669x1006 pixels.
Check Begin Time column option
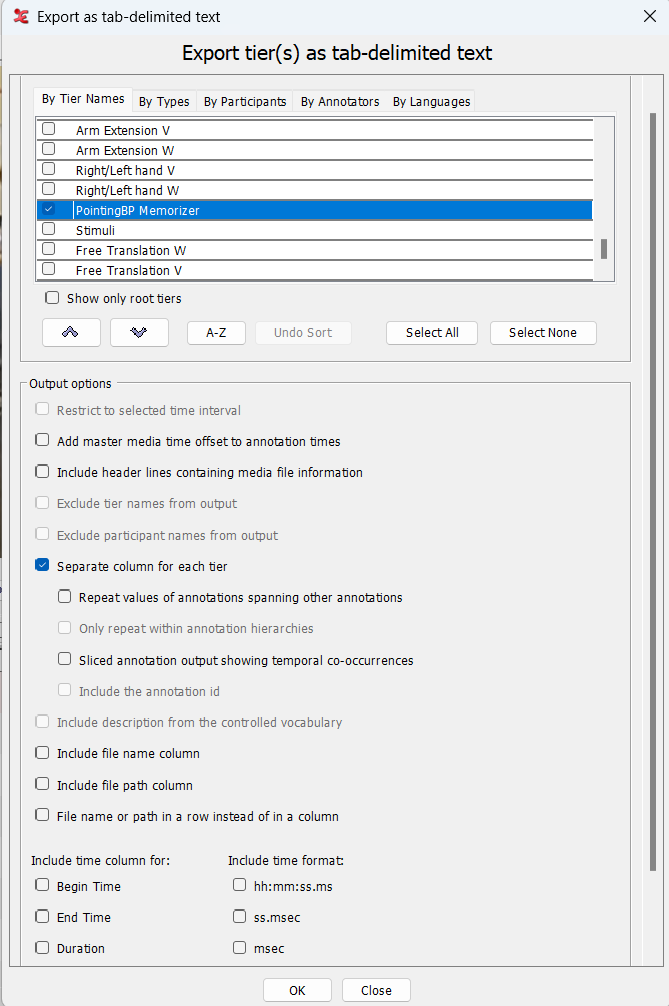tap(42, 886)
